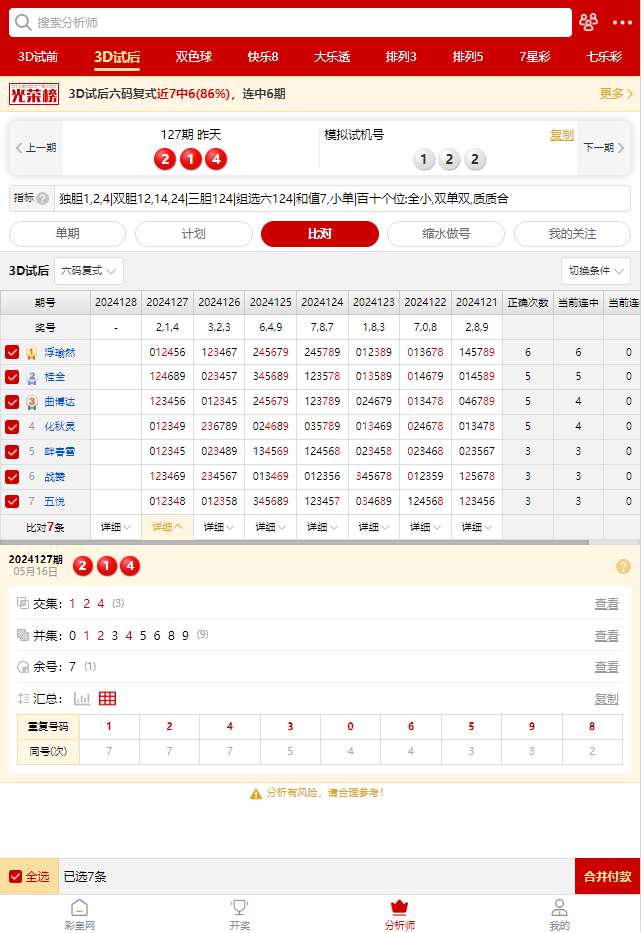Open the 切换条件 dropdown
The height and width of the screenshot is (933, 641).
click(595, 271)
